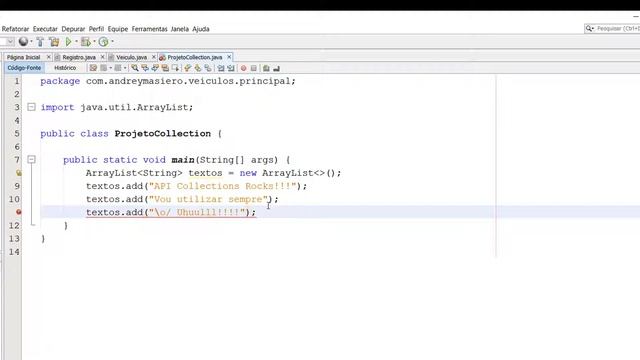Open the Janela menu
The height and width of the screenshot is (360, 640).
[180, 29]
